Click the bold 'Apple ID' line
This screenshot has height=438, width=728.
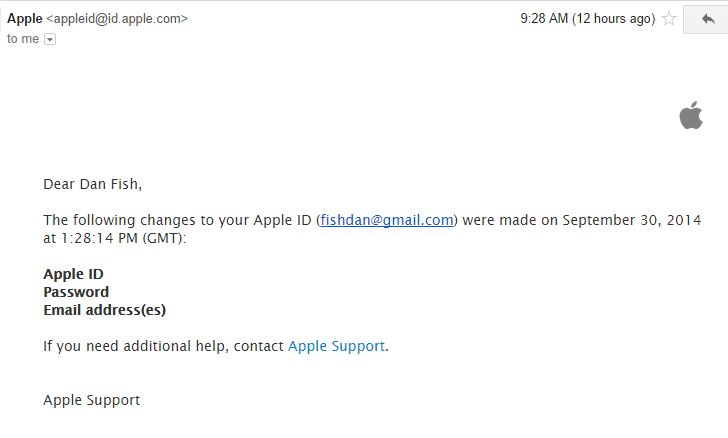tap(73, 274)
